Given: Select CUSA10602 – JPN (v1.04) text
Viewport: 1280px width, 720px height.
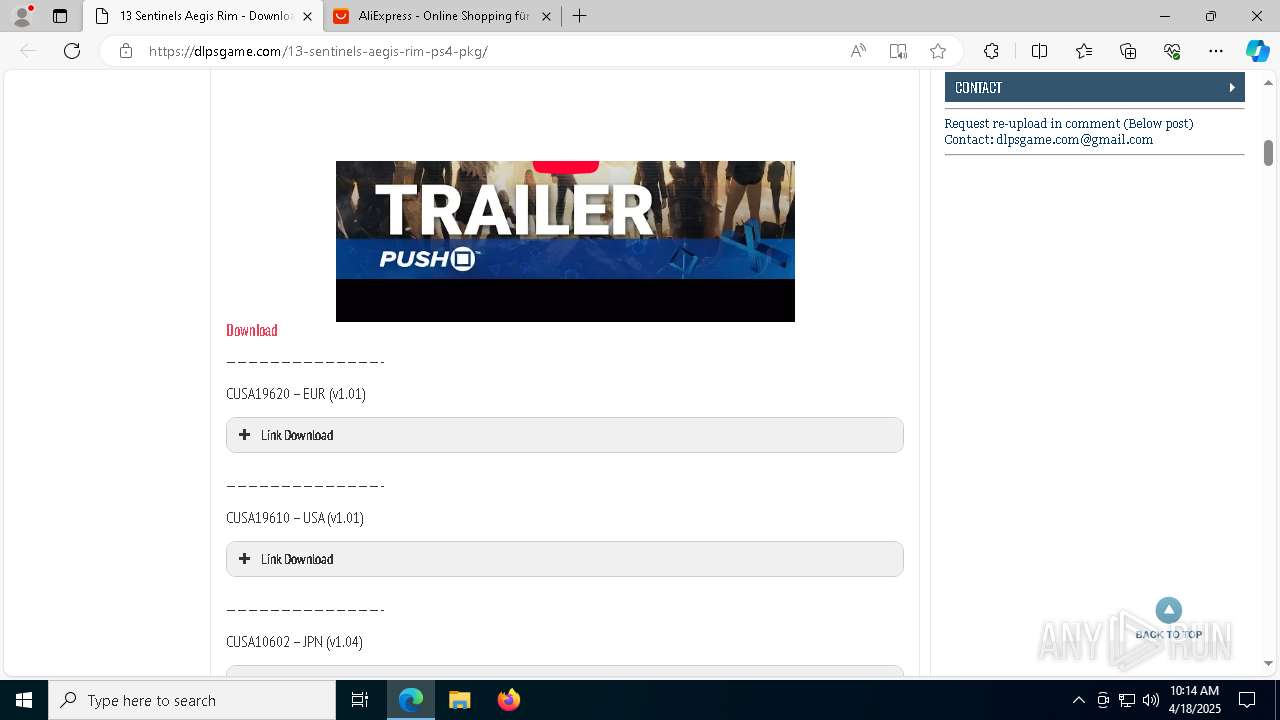Looking at the screenshot, I should click(x=294, y=642).
